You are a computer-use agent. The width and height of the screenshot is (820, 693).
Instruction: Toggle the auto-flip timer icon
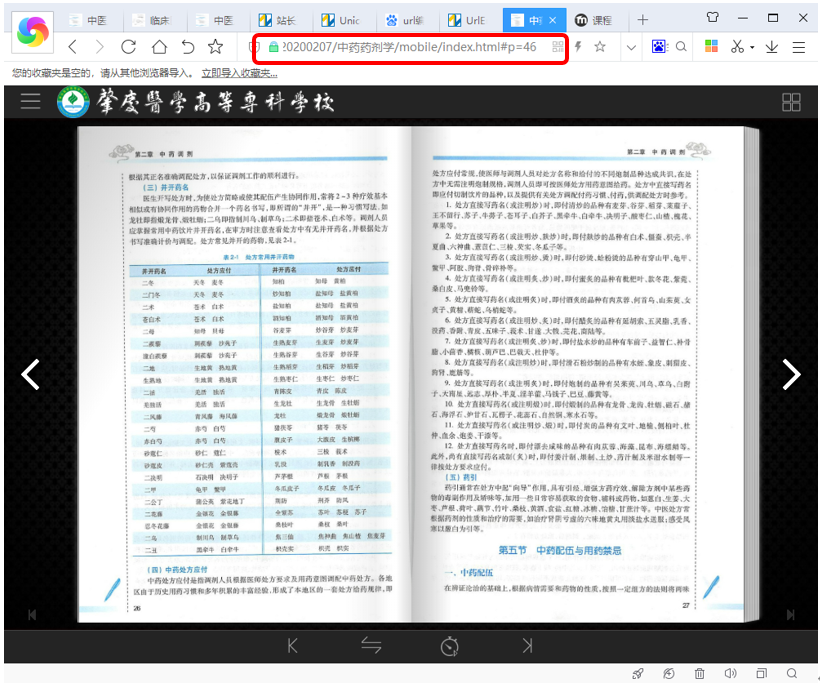tap(450, 646)
